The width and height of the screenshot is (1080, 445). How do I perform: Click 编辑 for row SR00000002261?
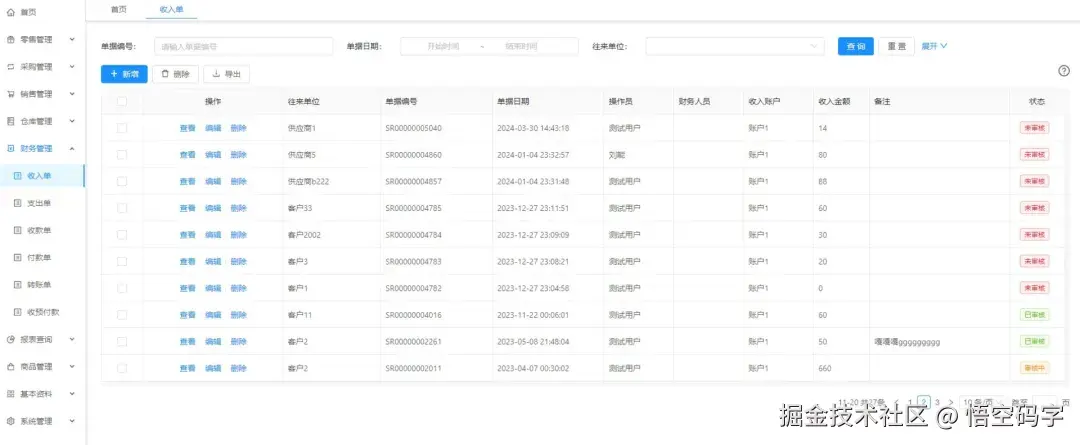[x=213, y=342]
